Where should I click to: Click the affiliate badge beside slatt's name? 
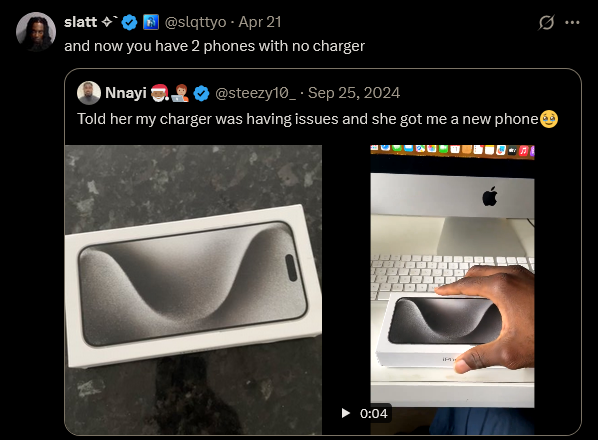pyautogui.click(x=151, y=22)
